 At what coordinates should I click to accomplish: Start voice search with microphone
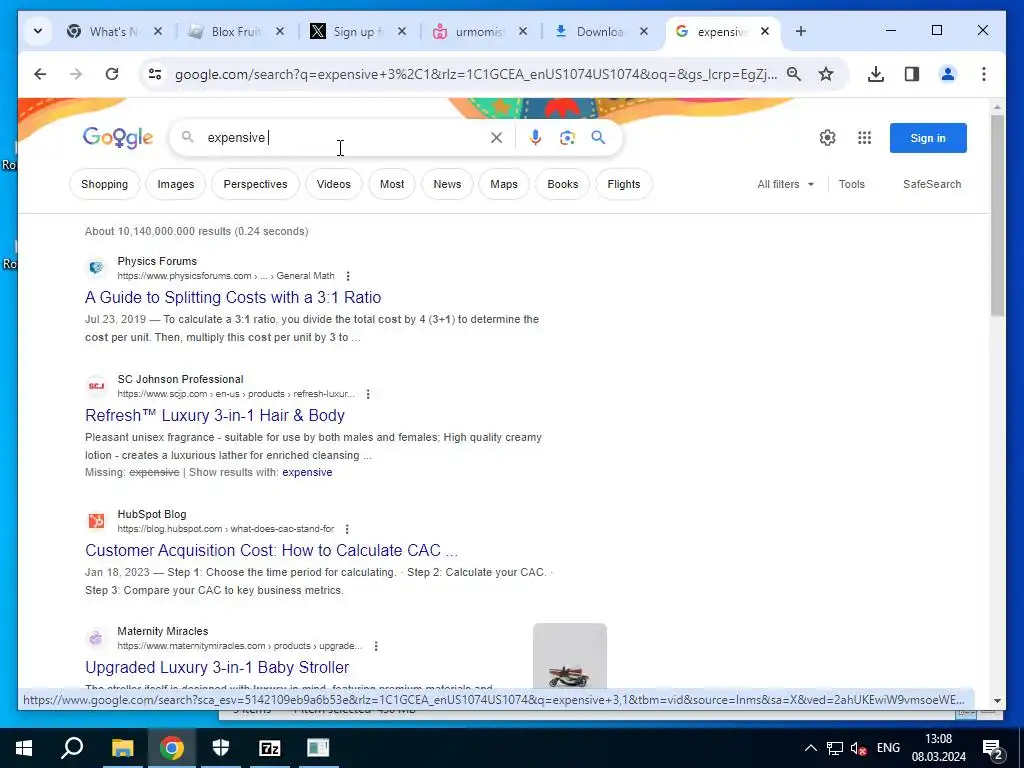[x=535, y=138]
